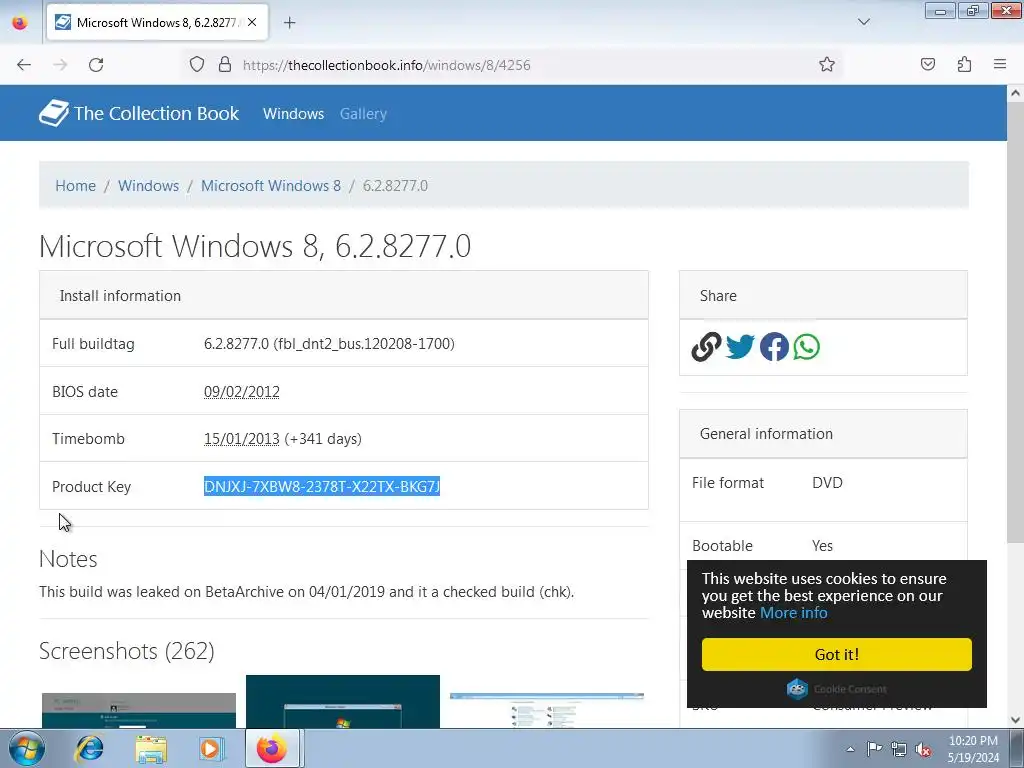
Task: Click the Firefox taskbar button
Action: 272,748
